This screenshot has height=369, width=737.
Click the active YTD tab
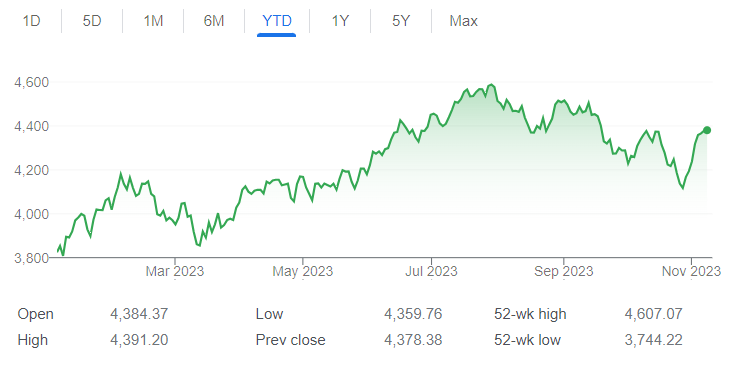277,21
